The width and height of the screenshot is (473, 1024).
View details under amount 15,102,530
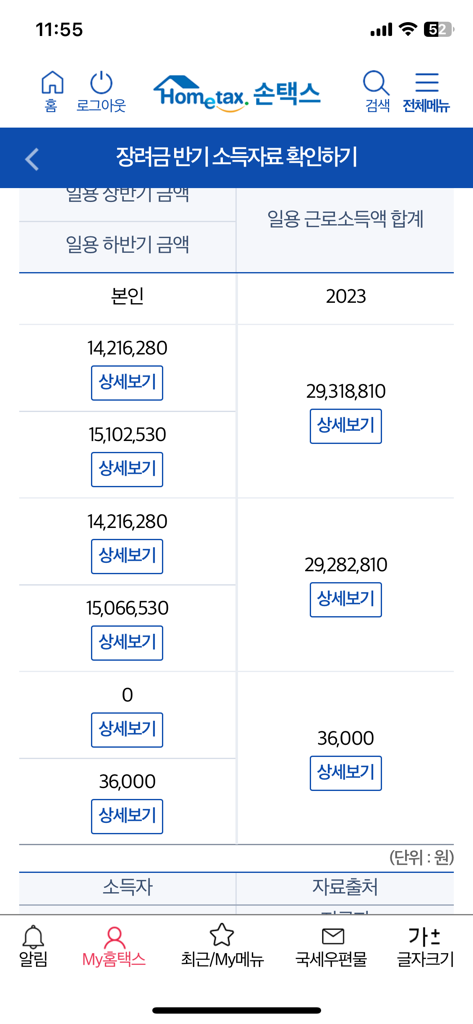[127, 470]
